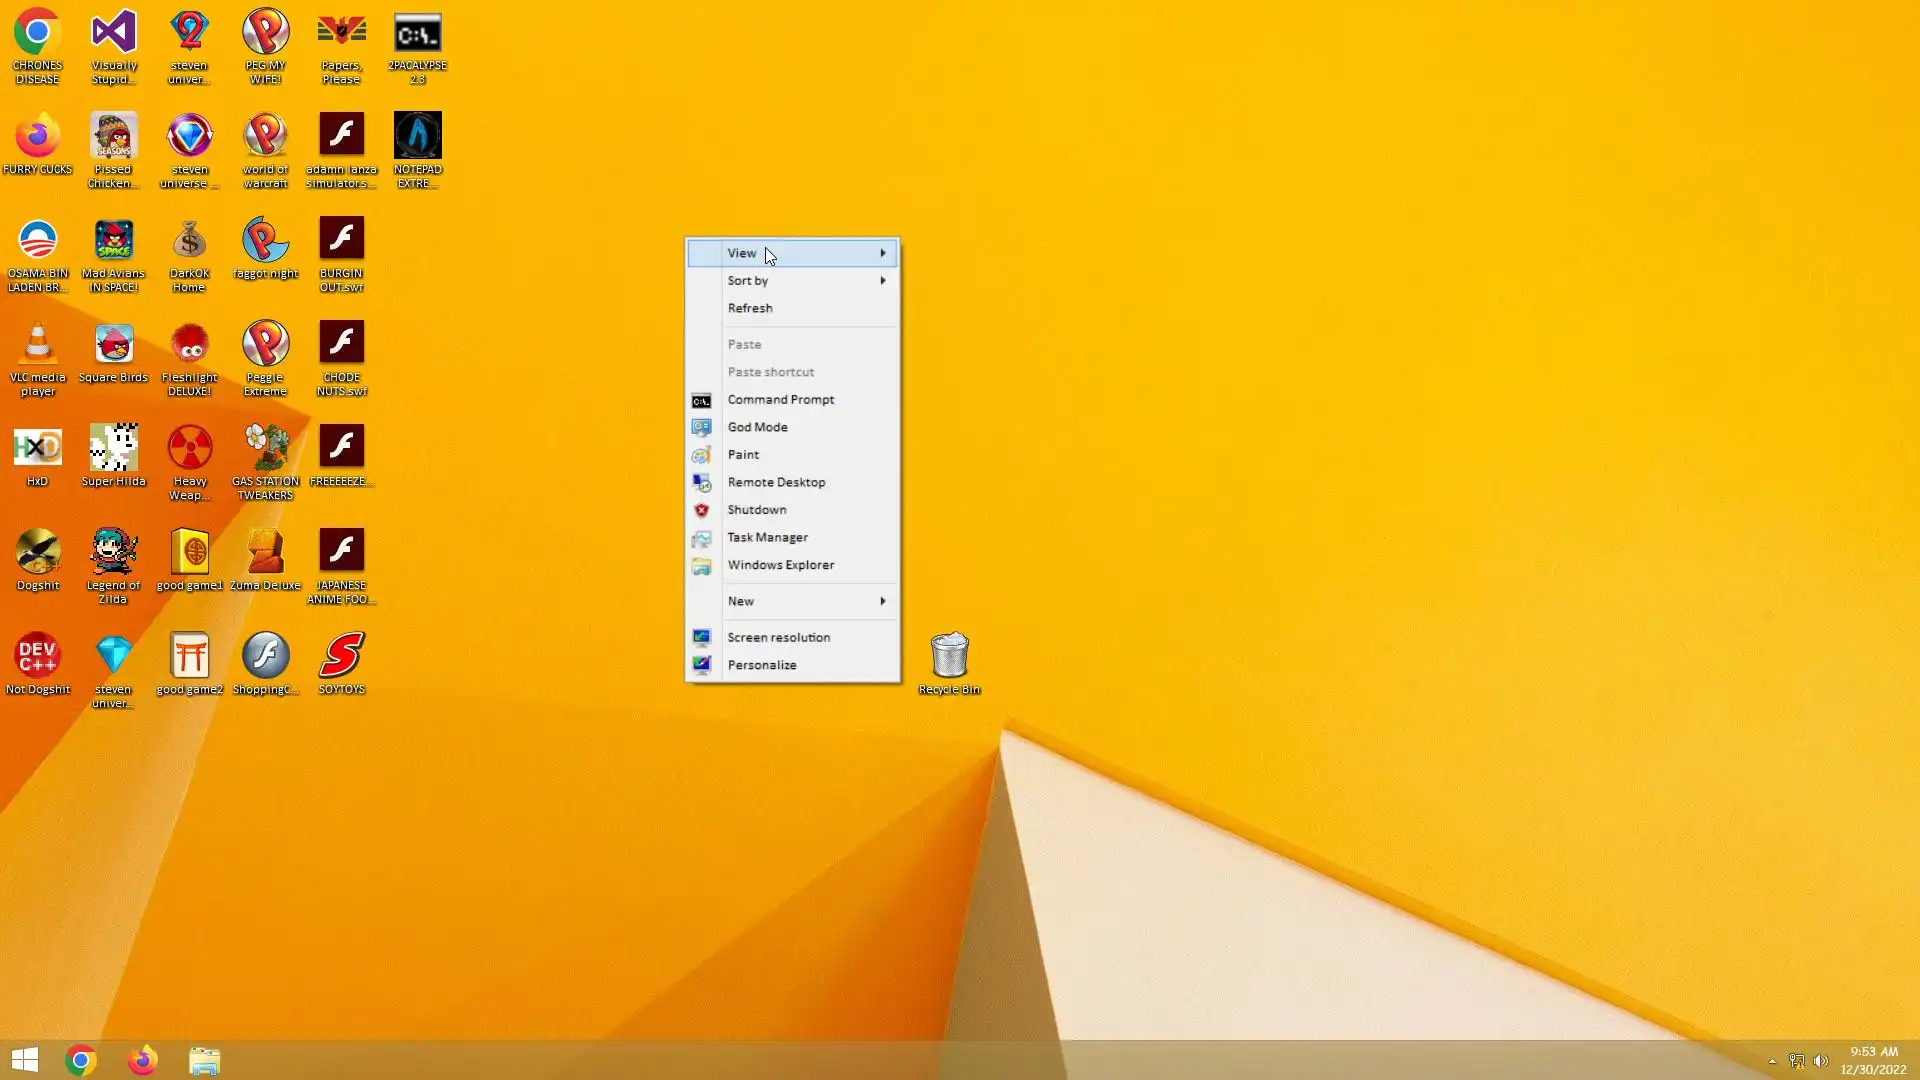
Task: Select the VLC media player icon
Action: click(38, 346)
